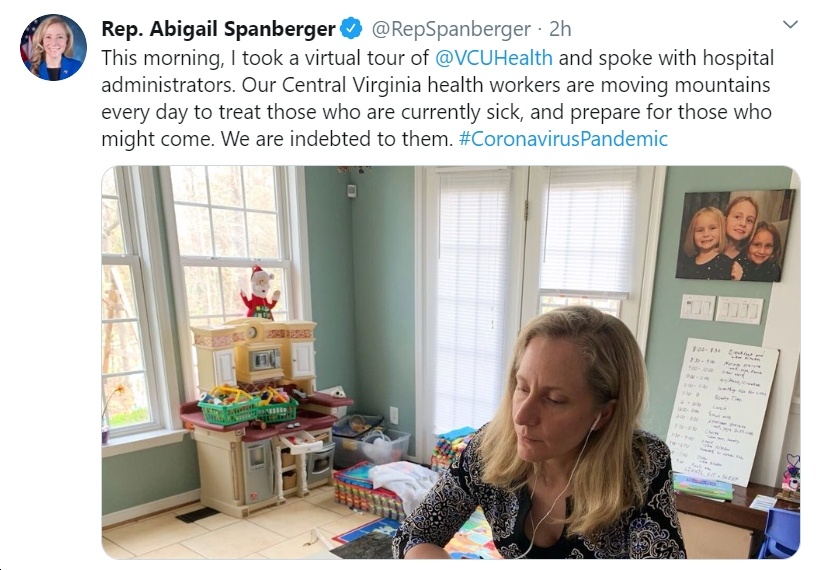Visit the @RepSpanberger handle

point(451,29)
